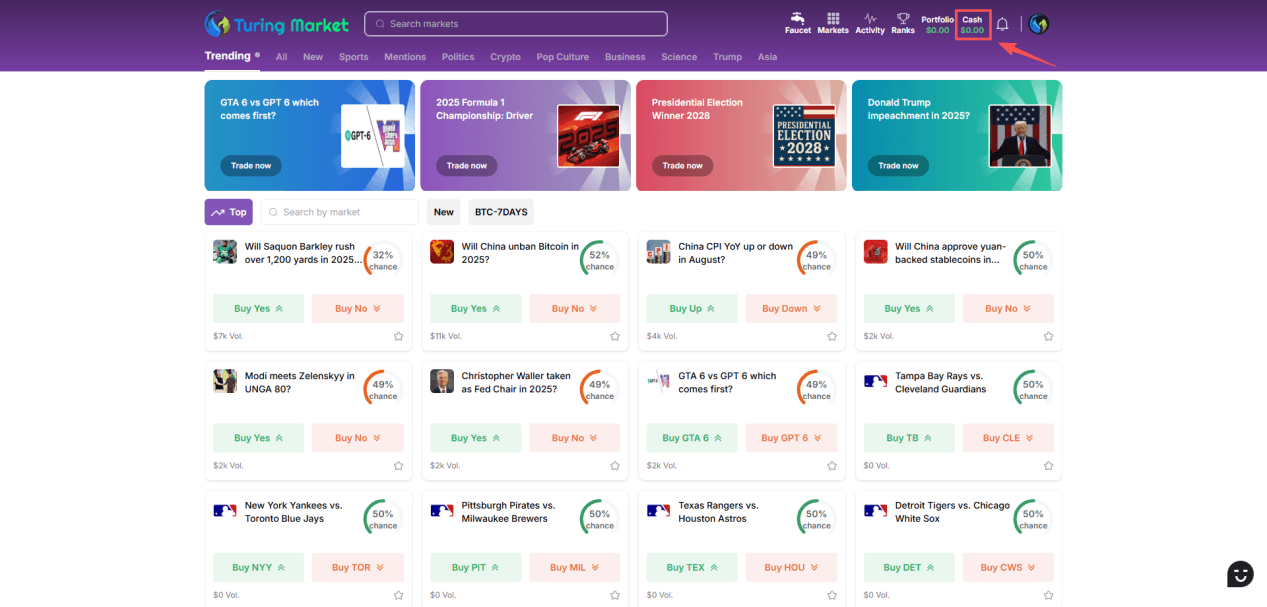1267x607 pixels.
Task: Click MLB logo on Tigers vs. White Sox
Action: [x=875, y=511]
